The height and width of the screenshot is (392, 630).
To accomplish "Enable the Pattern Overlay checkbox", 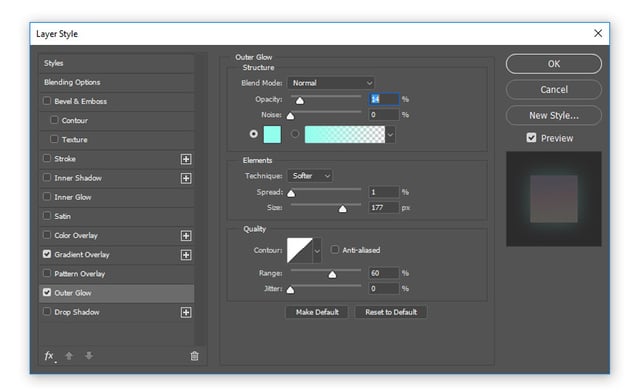I will click(x=47, y=273).
